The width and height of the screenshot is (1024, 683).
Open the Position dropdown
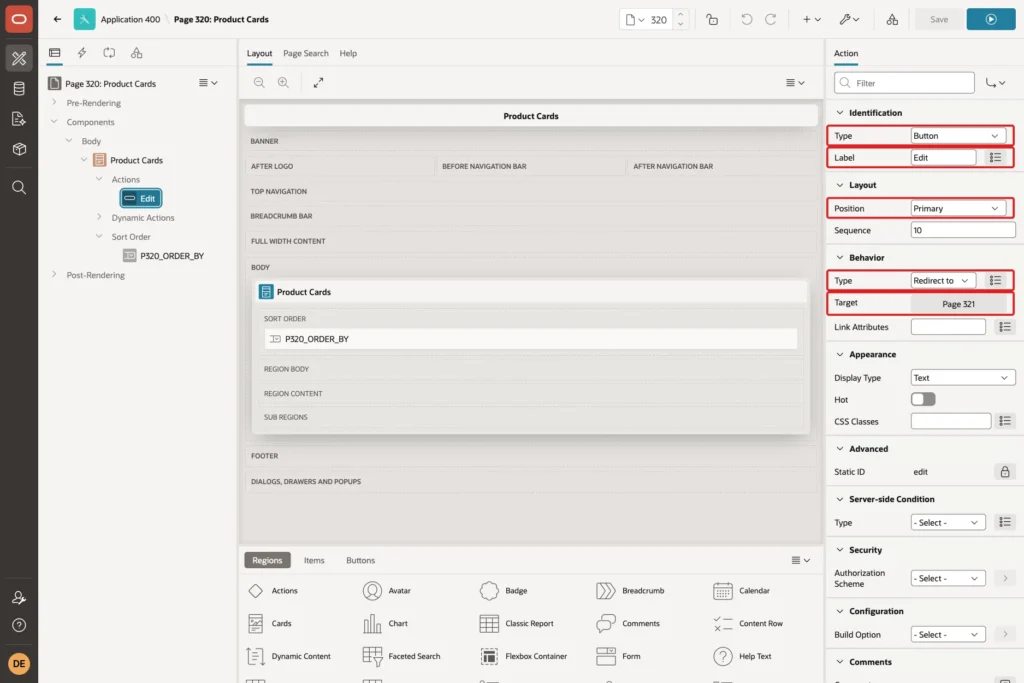coord(956,208)
